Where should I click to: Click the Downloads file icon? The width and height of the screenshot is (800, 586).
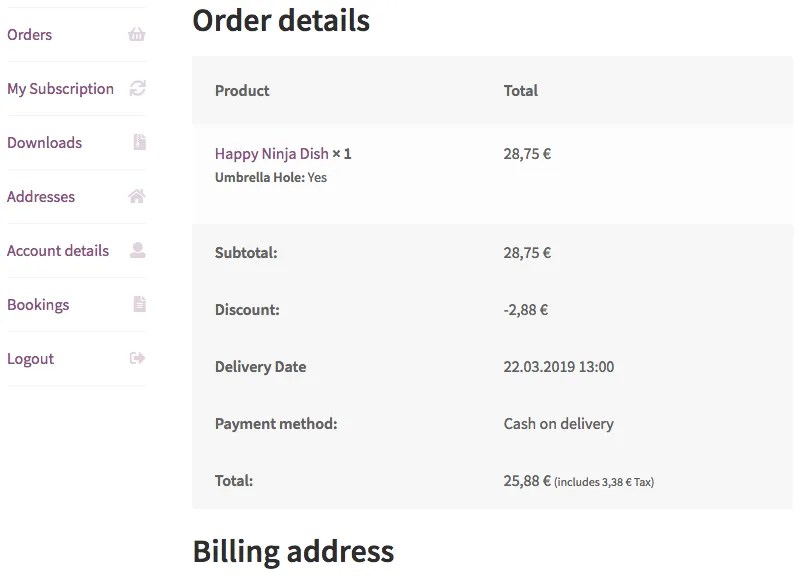[x=139, y=143]
